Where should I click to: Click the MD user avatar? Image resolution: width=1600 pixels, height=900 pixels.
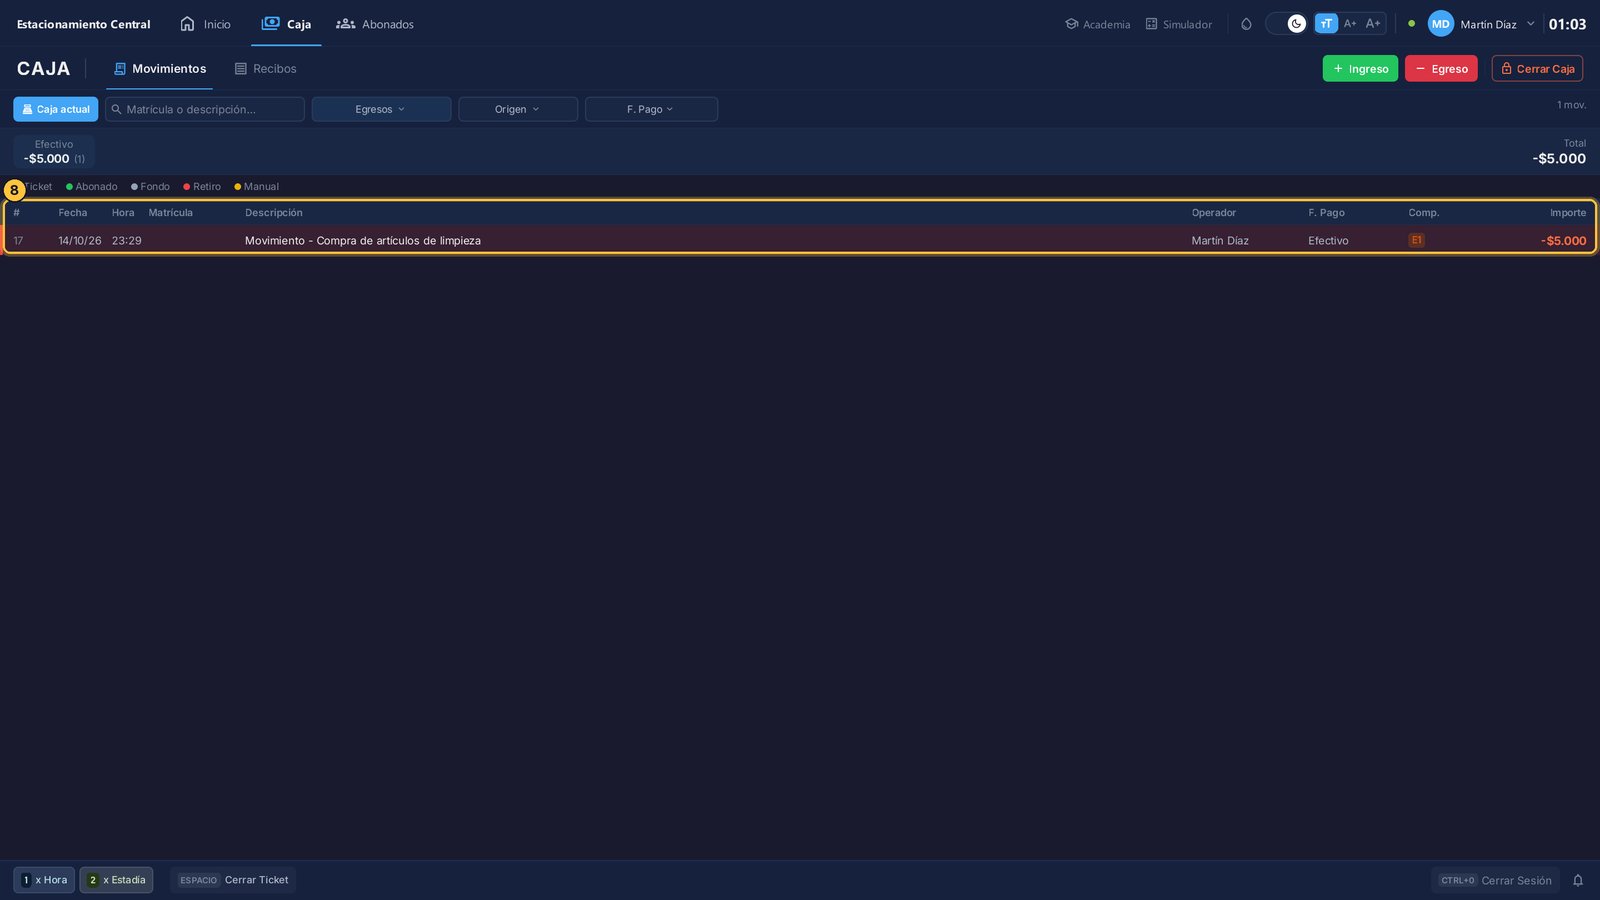(x=1441, y=24)
